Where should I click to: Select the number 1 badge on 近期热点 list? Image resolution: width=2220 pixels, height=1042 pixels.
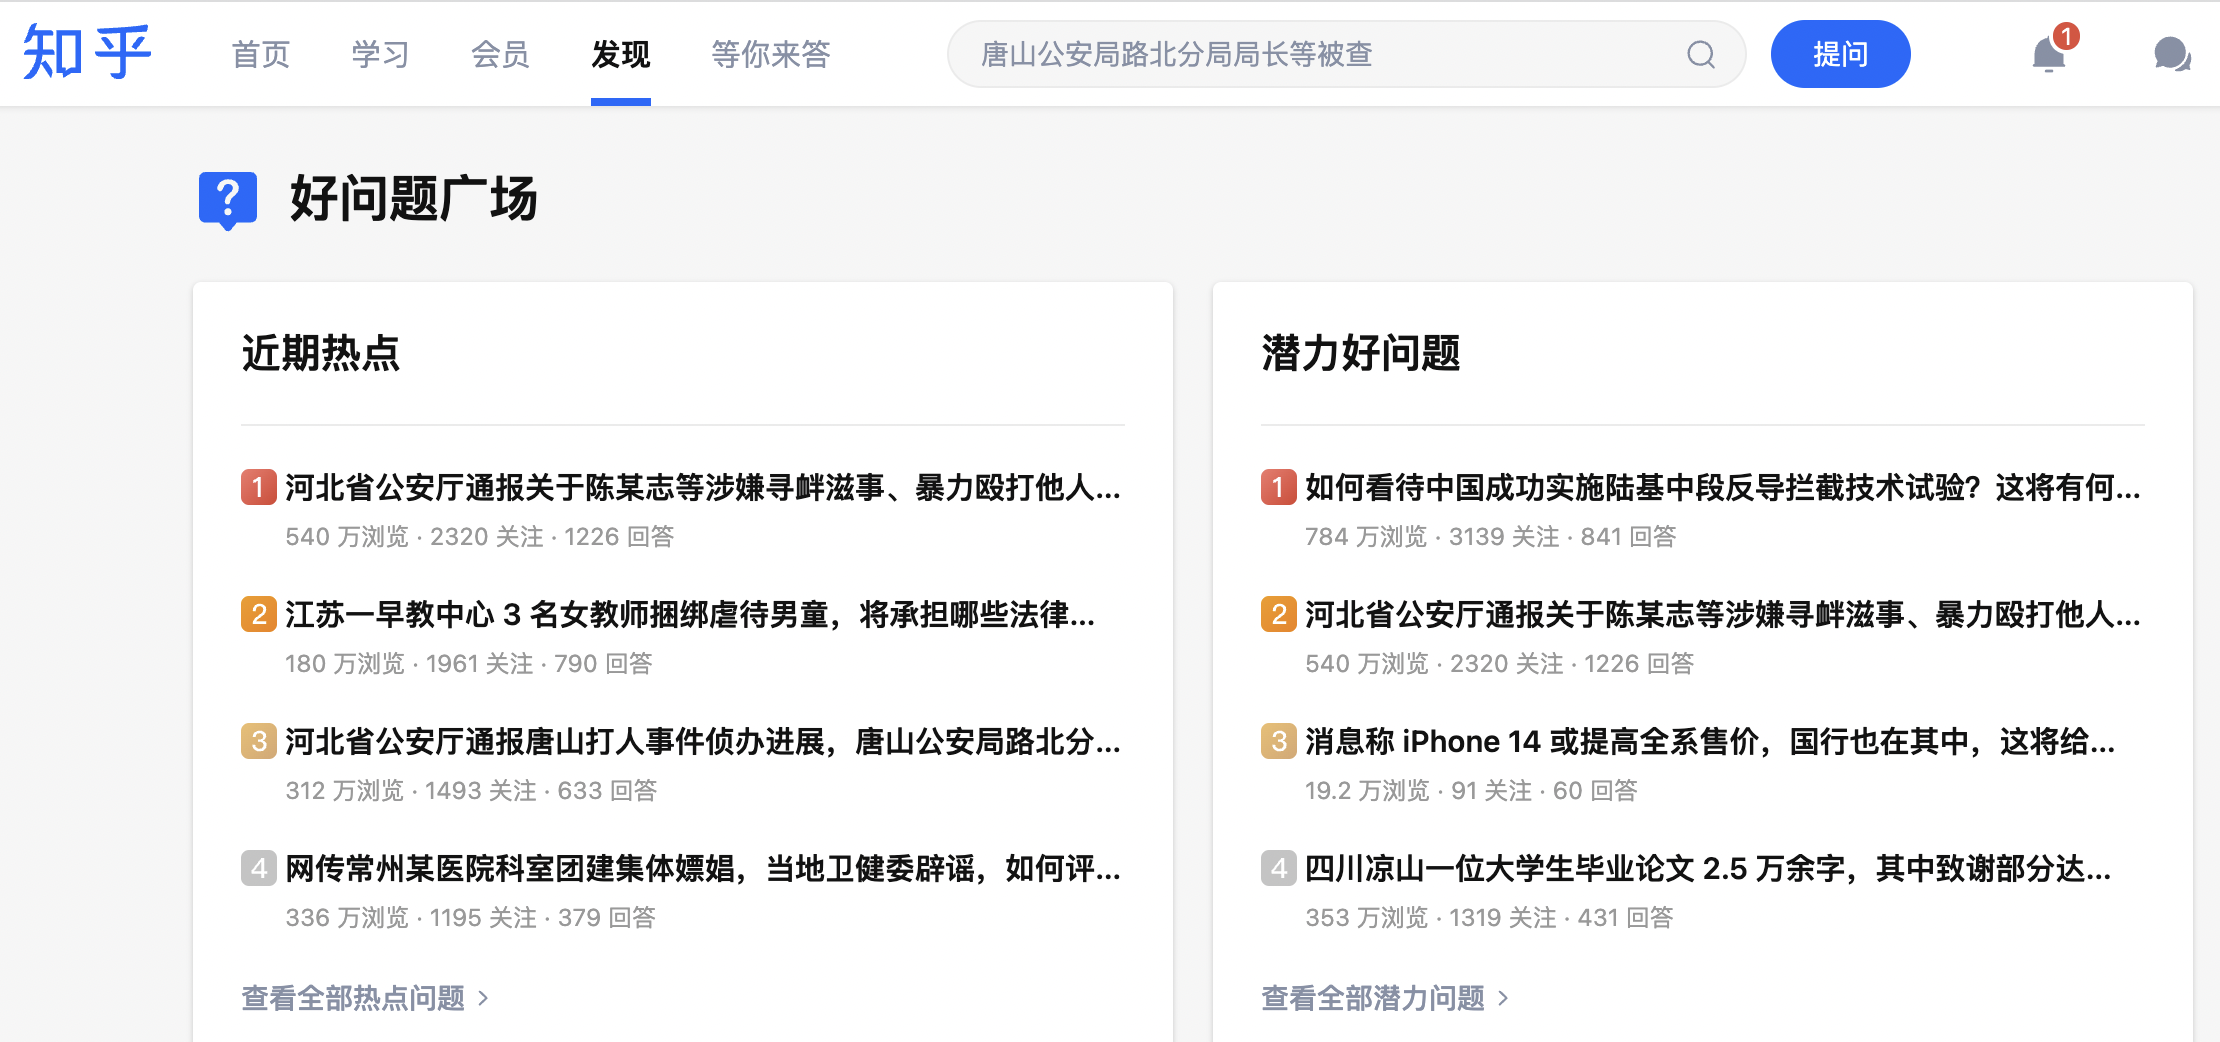click(258, 487)
